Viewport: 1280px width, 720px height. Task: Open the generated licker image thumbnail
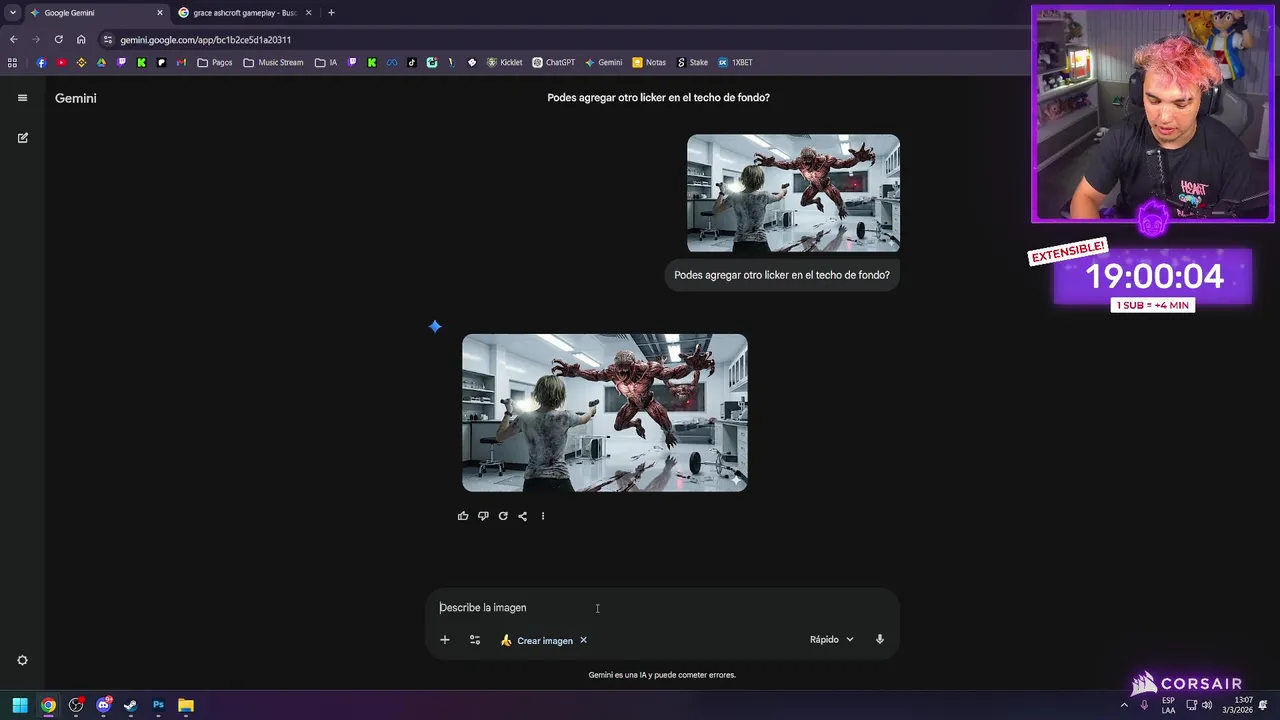coord(605,413)
